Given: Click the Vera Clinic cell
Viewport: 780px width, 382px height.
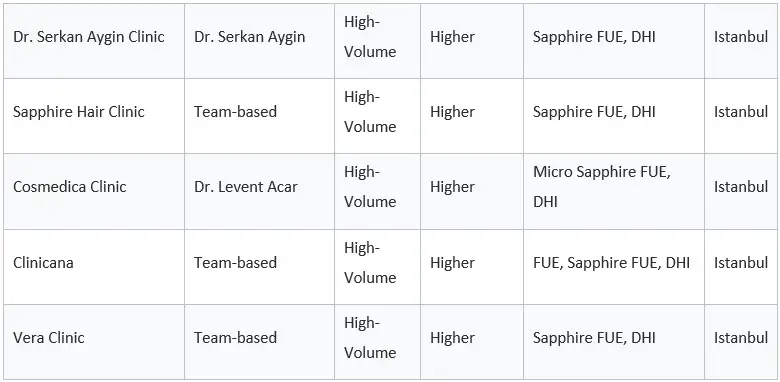Looking at the screenshot, I should 94,342.
